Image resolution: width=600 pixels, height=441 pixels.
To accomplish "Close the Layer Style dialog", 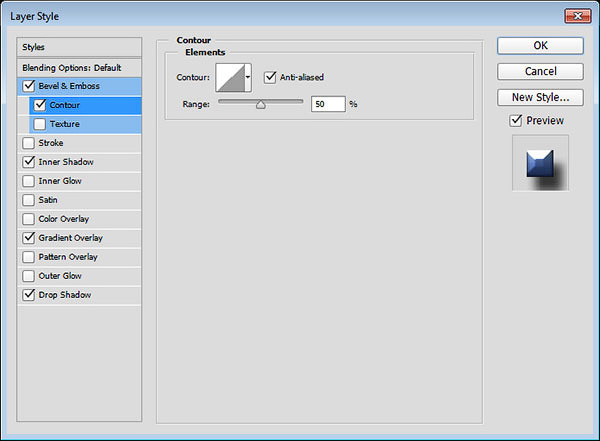I will 577,16.
